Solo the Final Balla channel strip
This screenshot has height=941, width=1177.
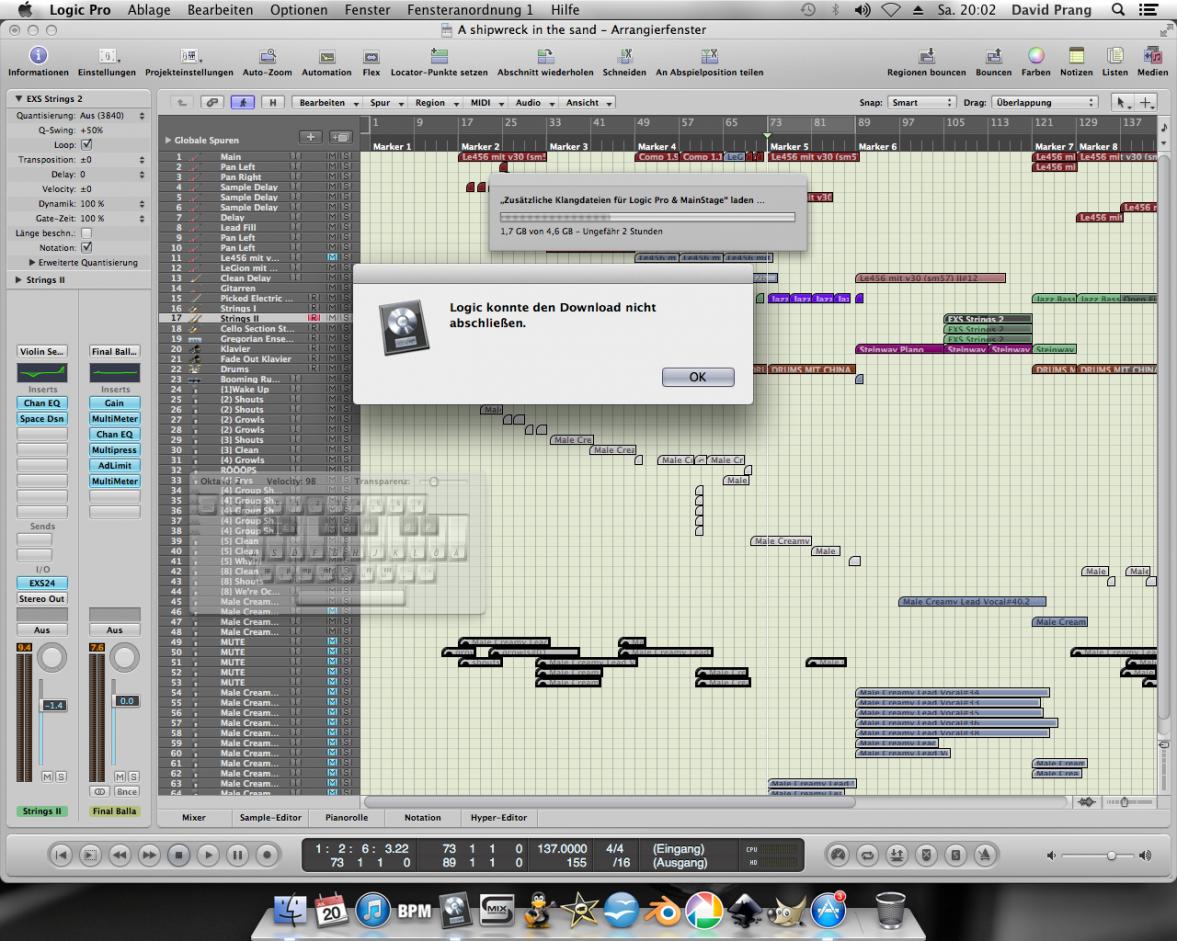coord(134,777)
